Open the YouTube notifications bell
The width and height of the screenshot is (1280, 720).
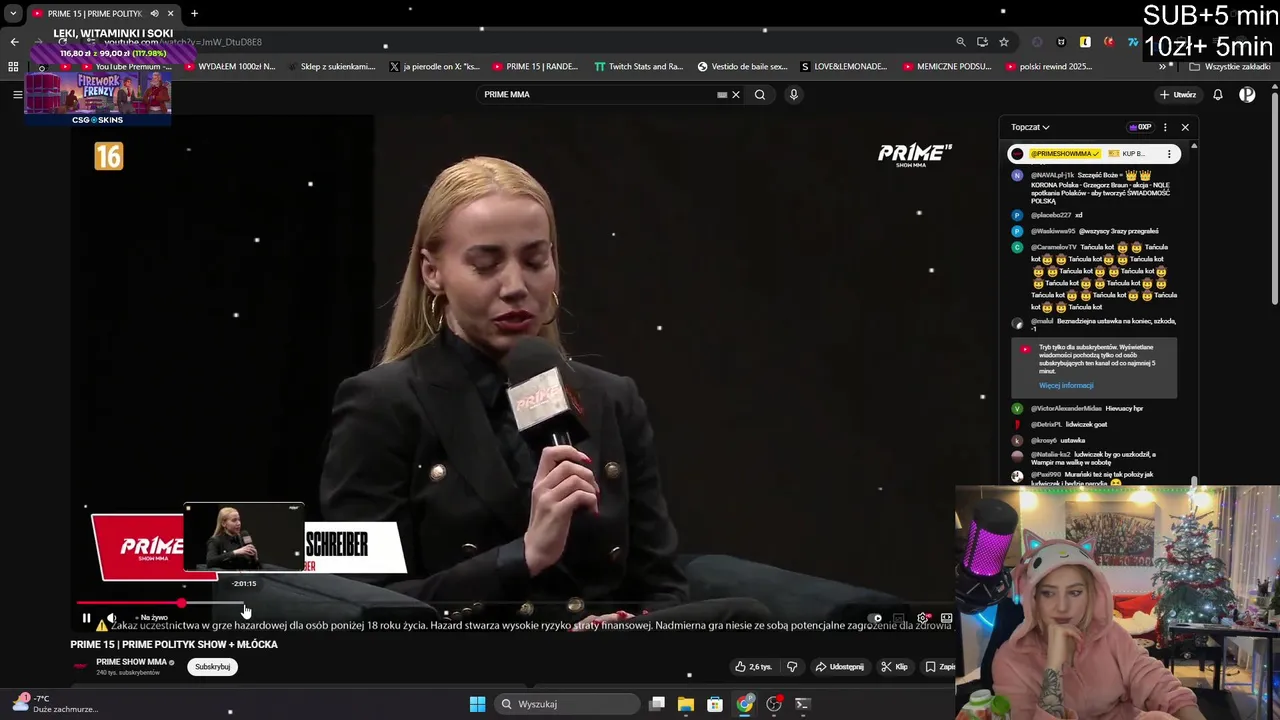1218,95
